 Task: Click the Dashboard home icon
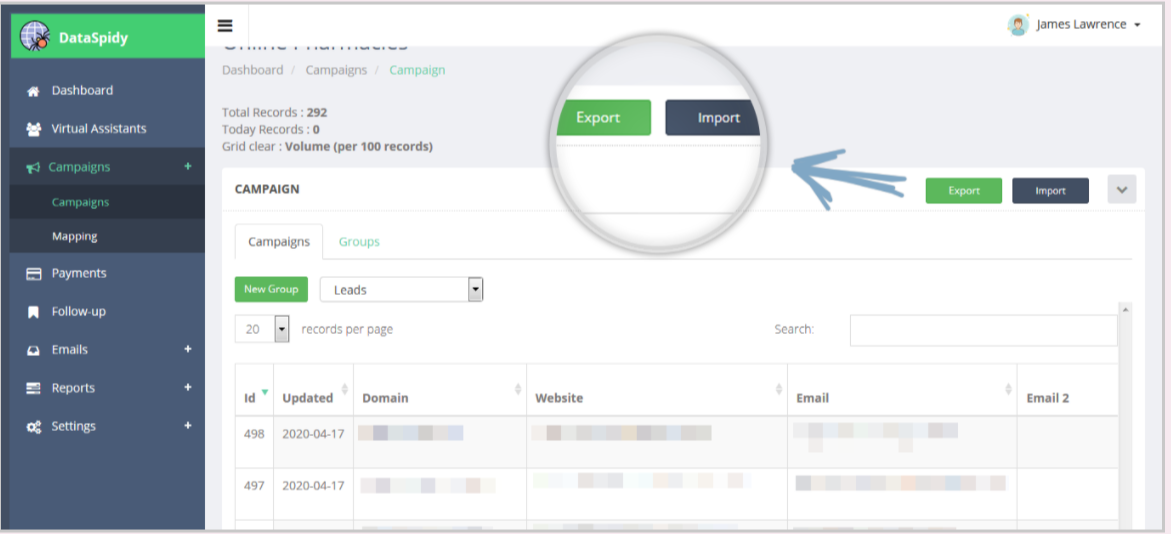(33, 91)
